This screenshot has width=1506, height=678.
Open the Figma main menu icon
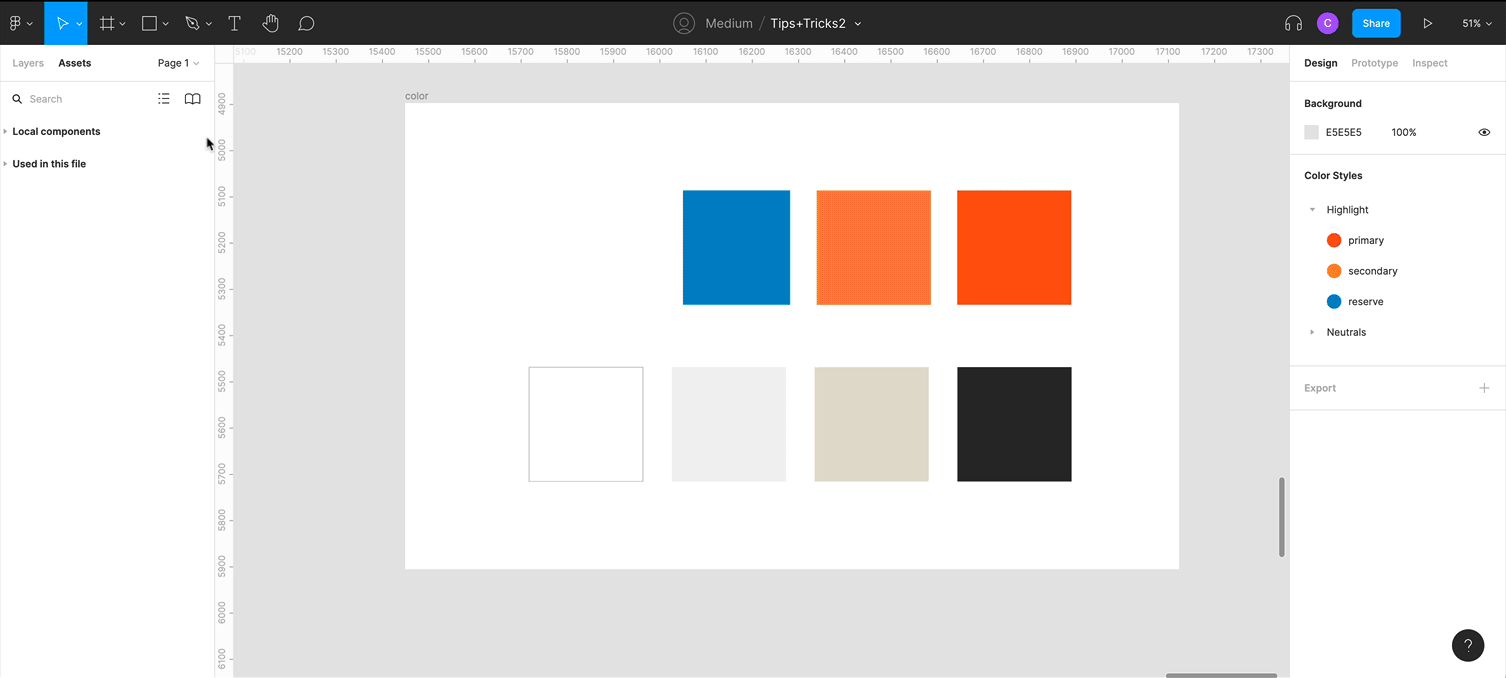(16, 23)
